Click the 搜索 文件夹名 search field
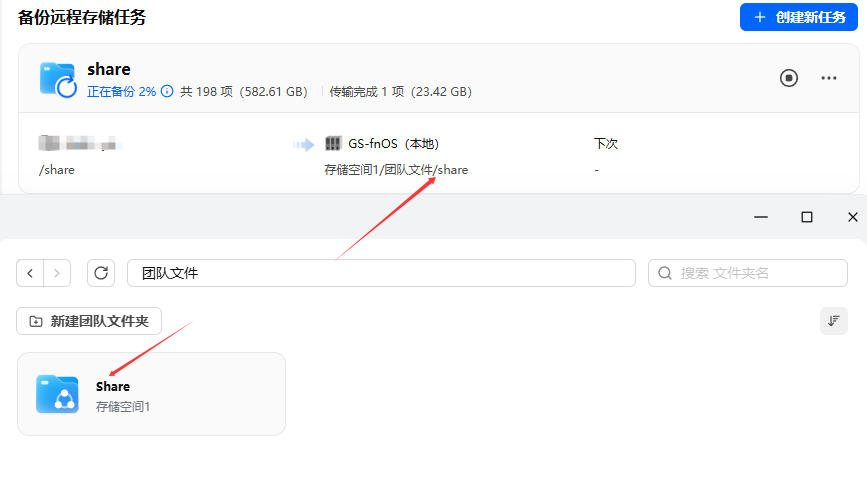Image resolution: width=867 pixels, height=486 pixels. 748,273
